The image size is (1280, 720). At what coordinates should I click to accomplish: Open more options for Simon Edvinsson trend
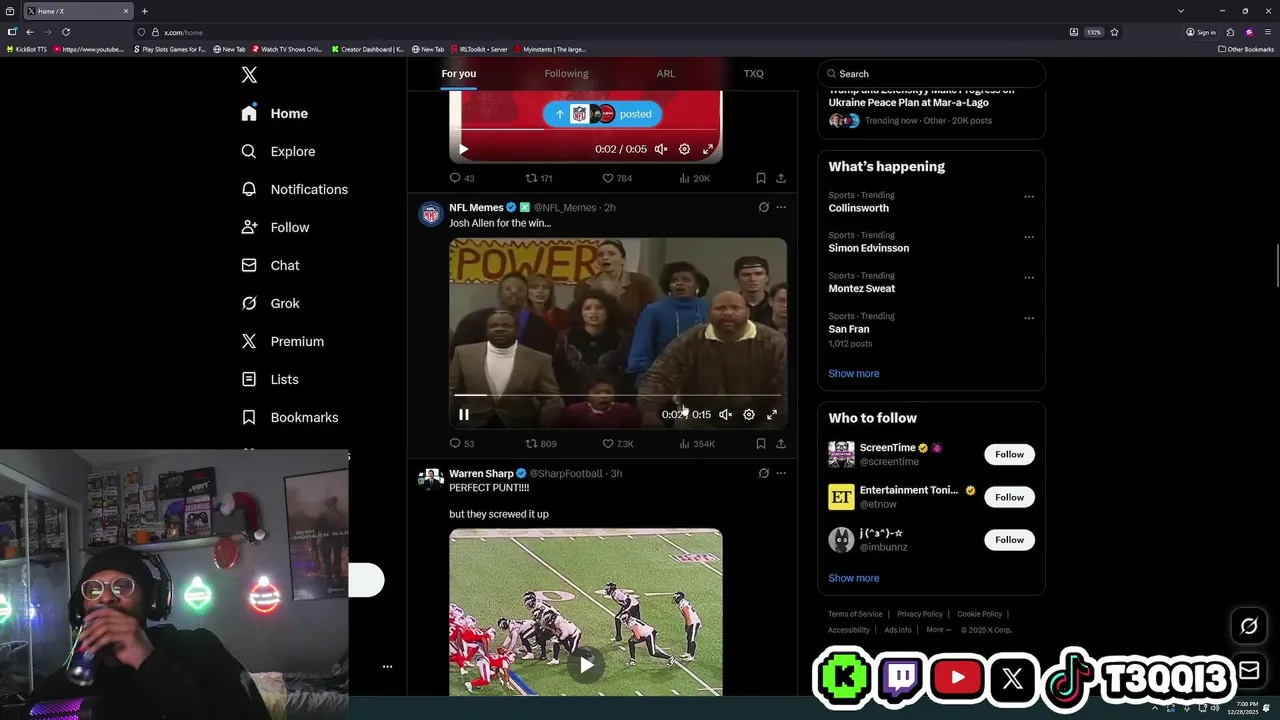pyautogui.click(x=1029, y=237)
